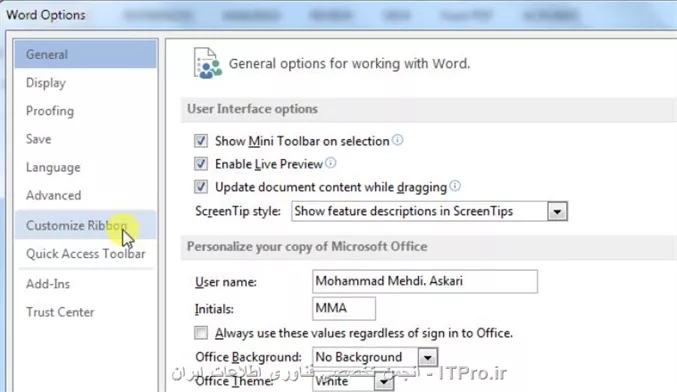
Task: Click the Word Options title text
Action: tap(46, 15)
